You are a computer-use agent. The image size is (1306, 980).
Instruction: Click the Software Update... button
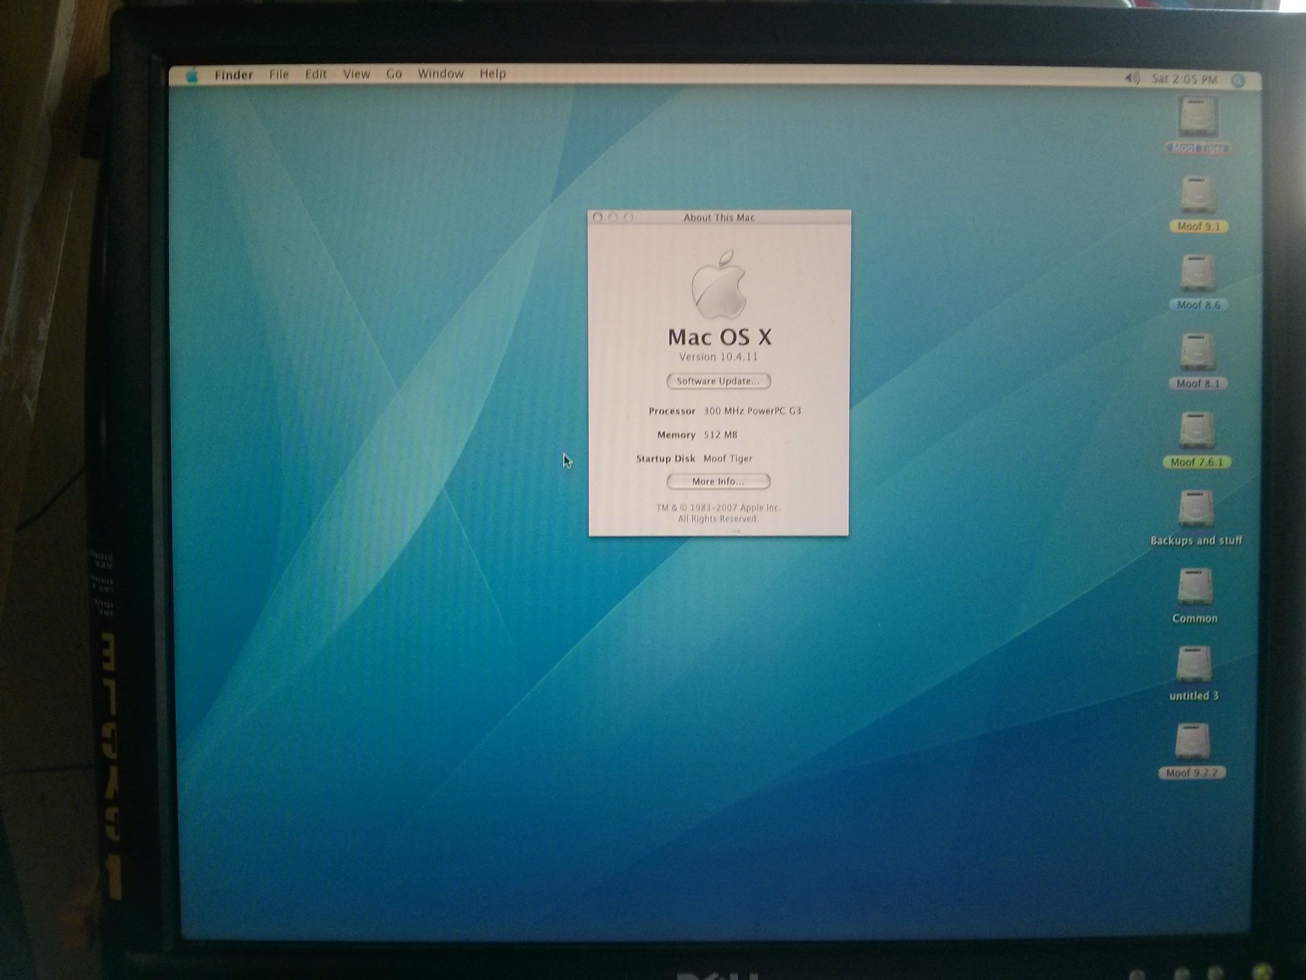718,381
